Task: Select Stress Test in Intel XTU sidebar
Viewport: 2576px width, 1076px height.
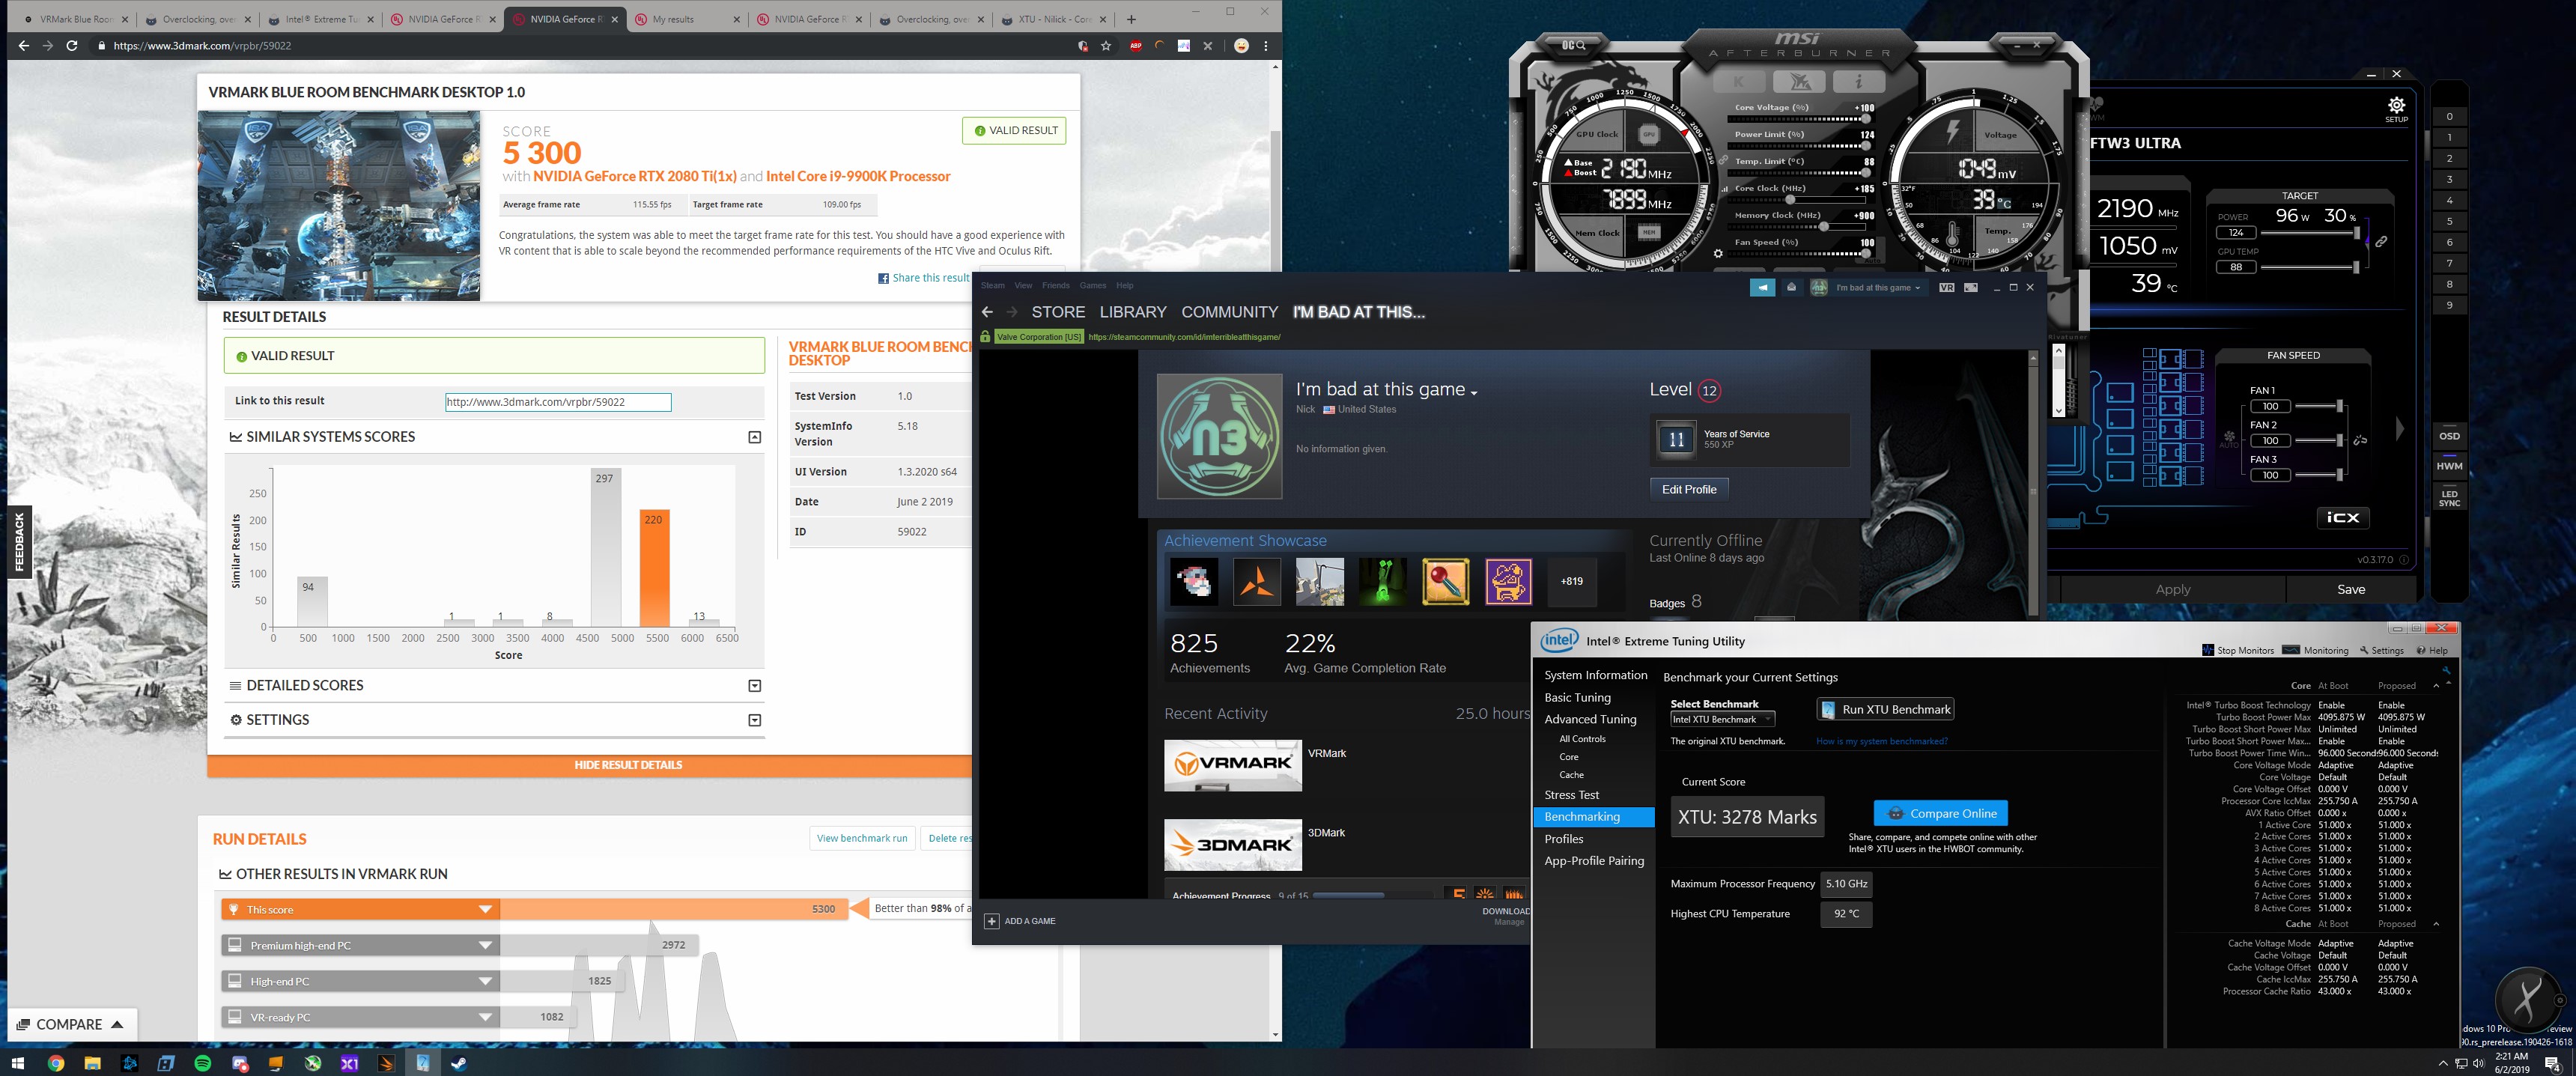Action: 1571,795
